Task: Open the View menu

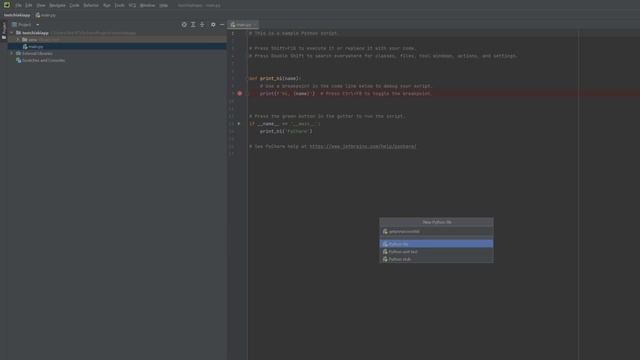Action: pos(41,5)
